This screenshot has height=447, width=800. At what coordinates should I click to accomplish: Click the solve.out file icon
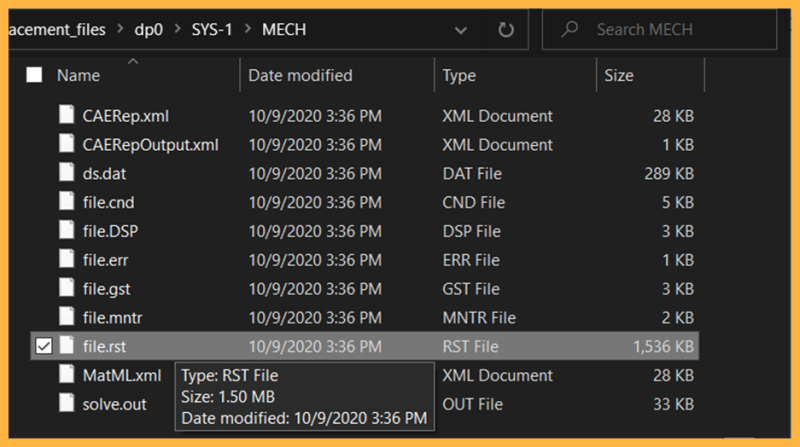[67, 404]
